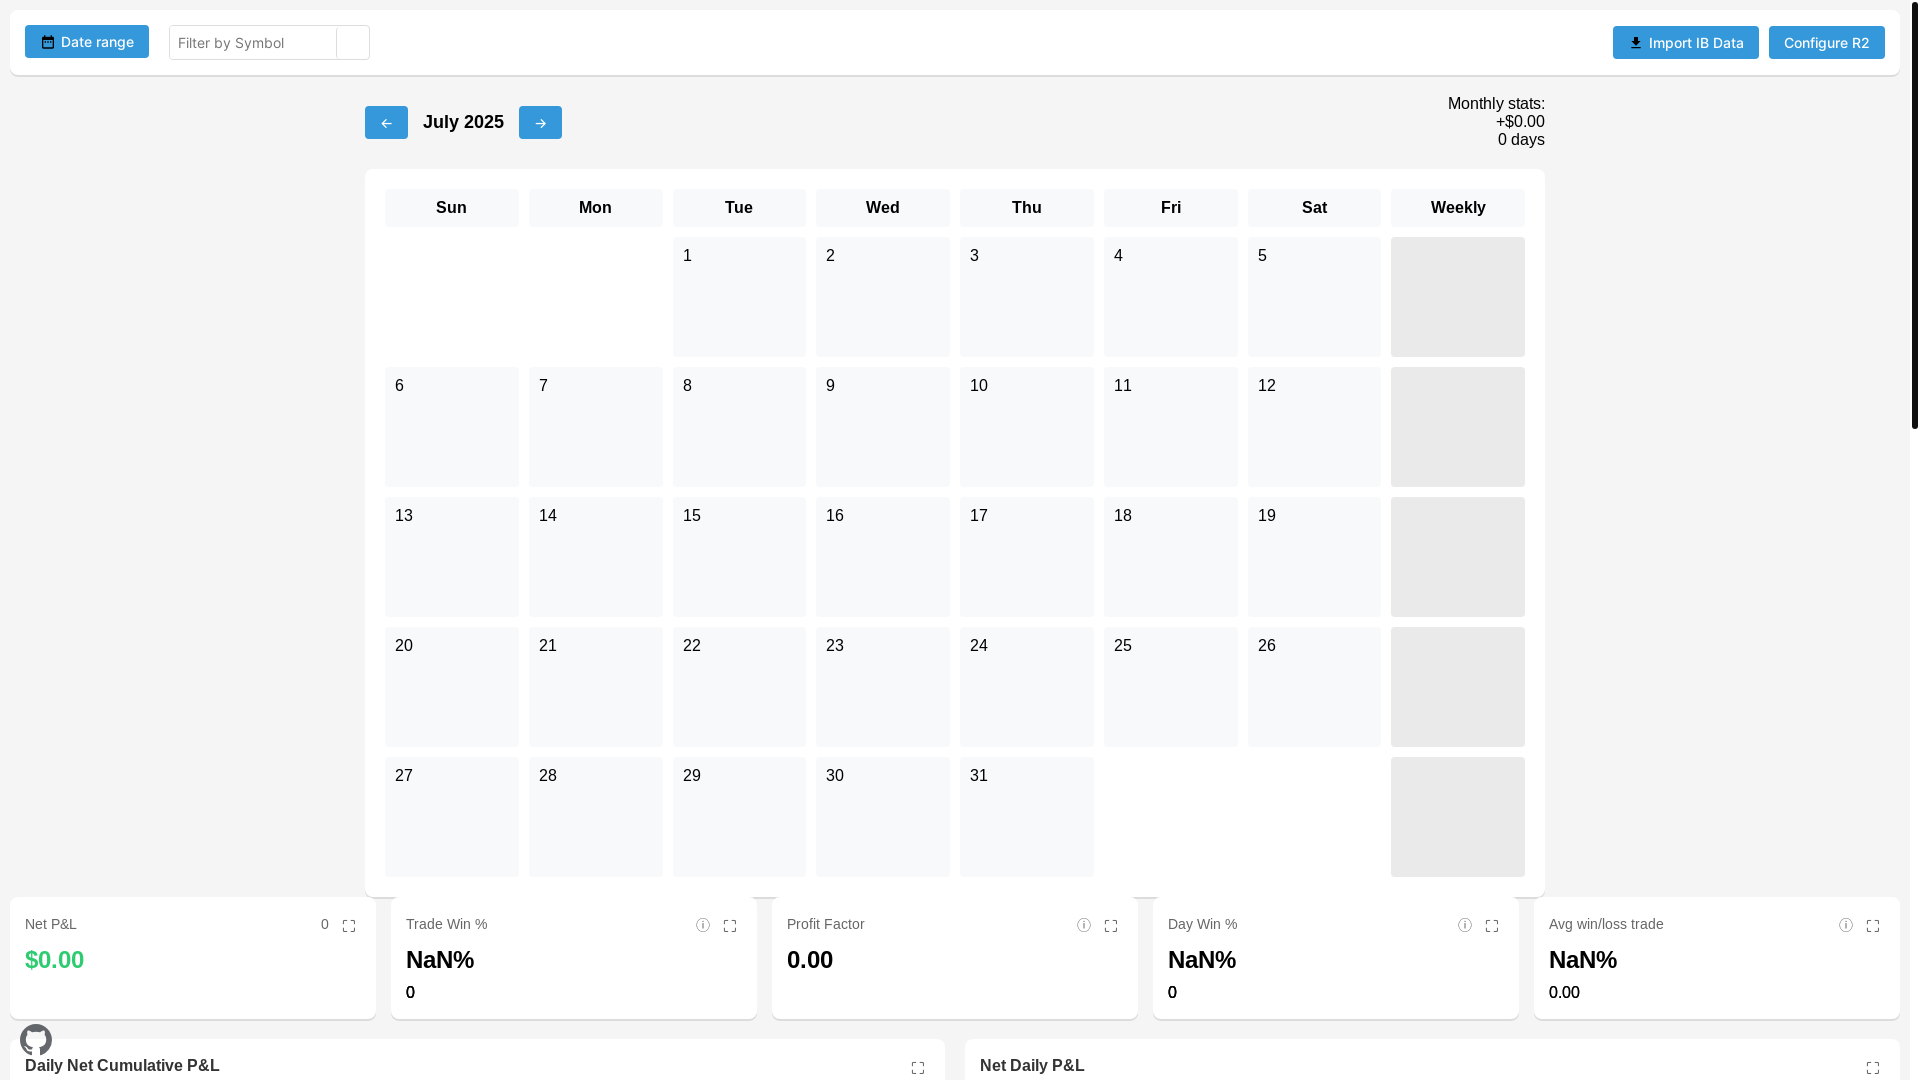Click the 0.00 Profit Factor value

pos(810,960)
